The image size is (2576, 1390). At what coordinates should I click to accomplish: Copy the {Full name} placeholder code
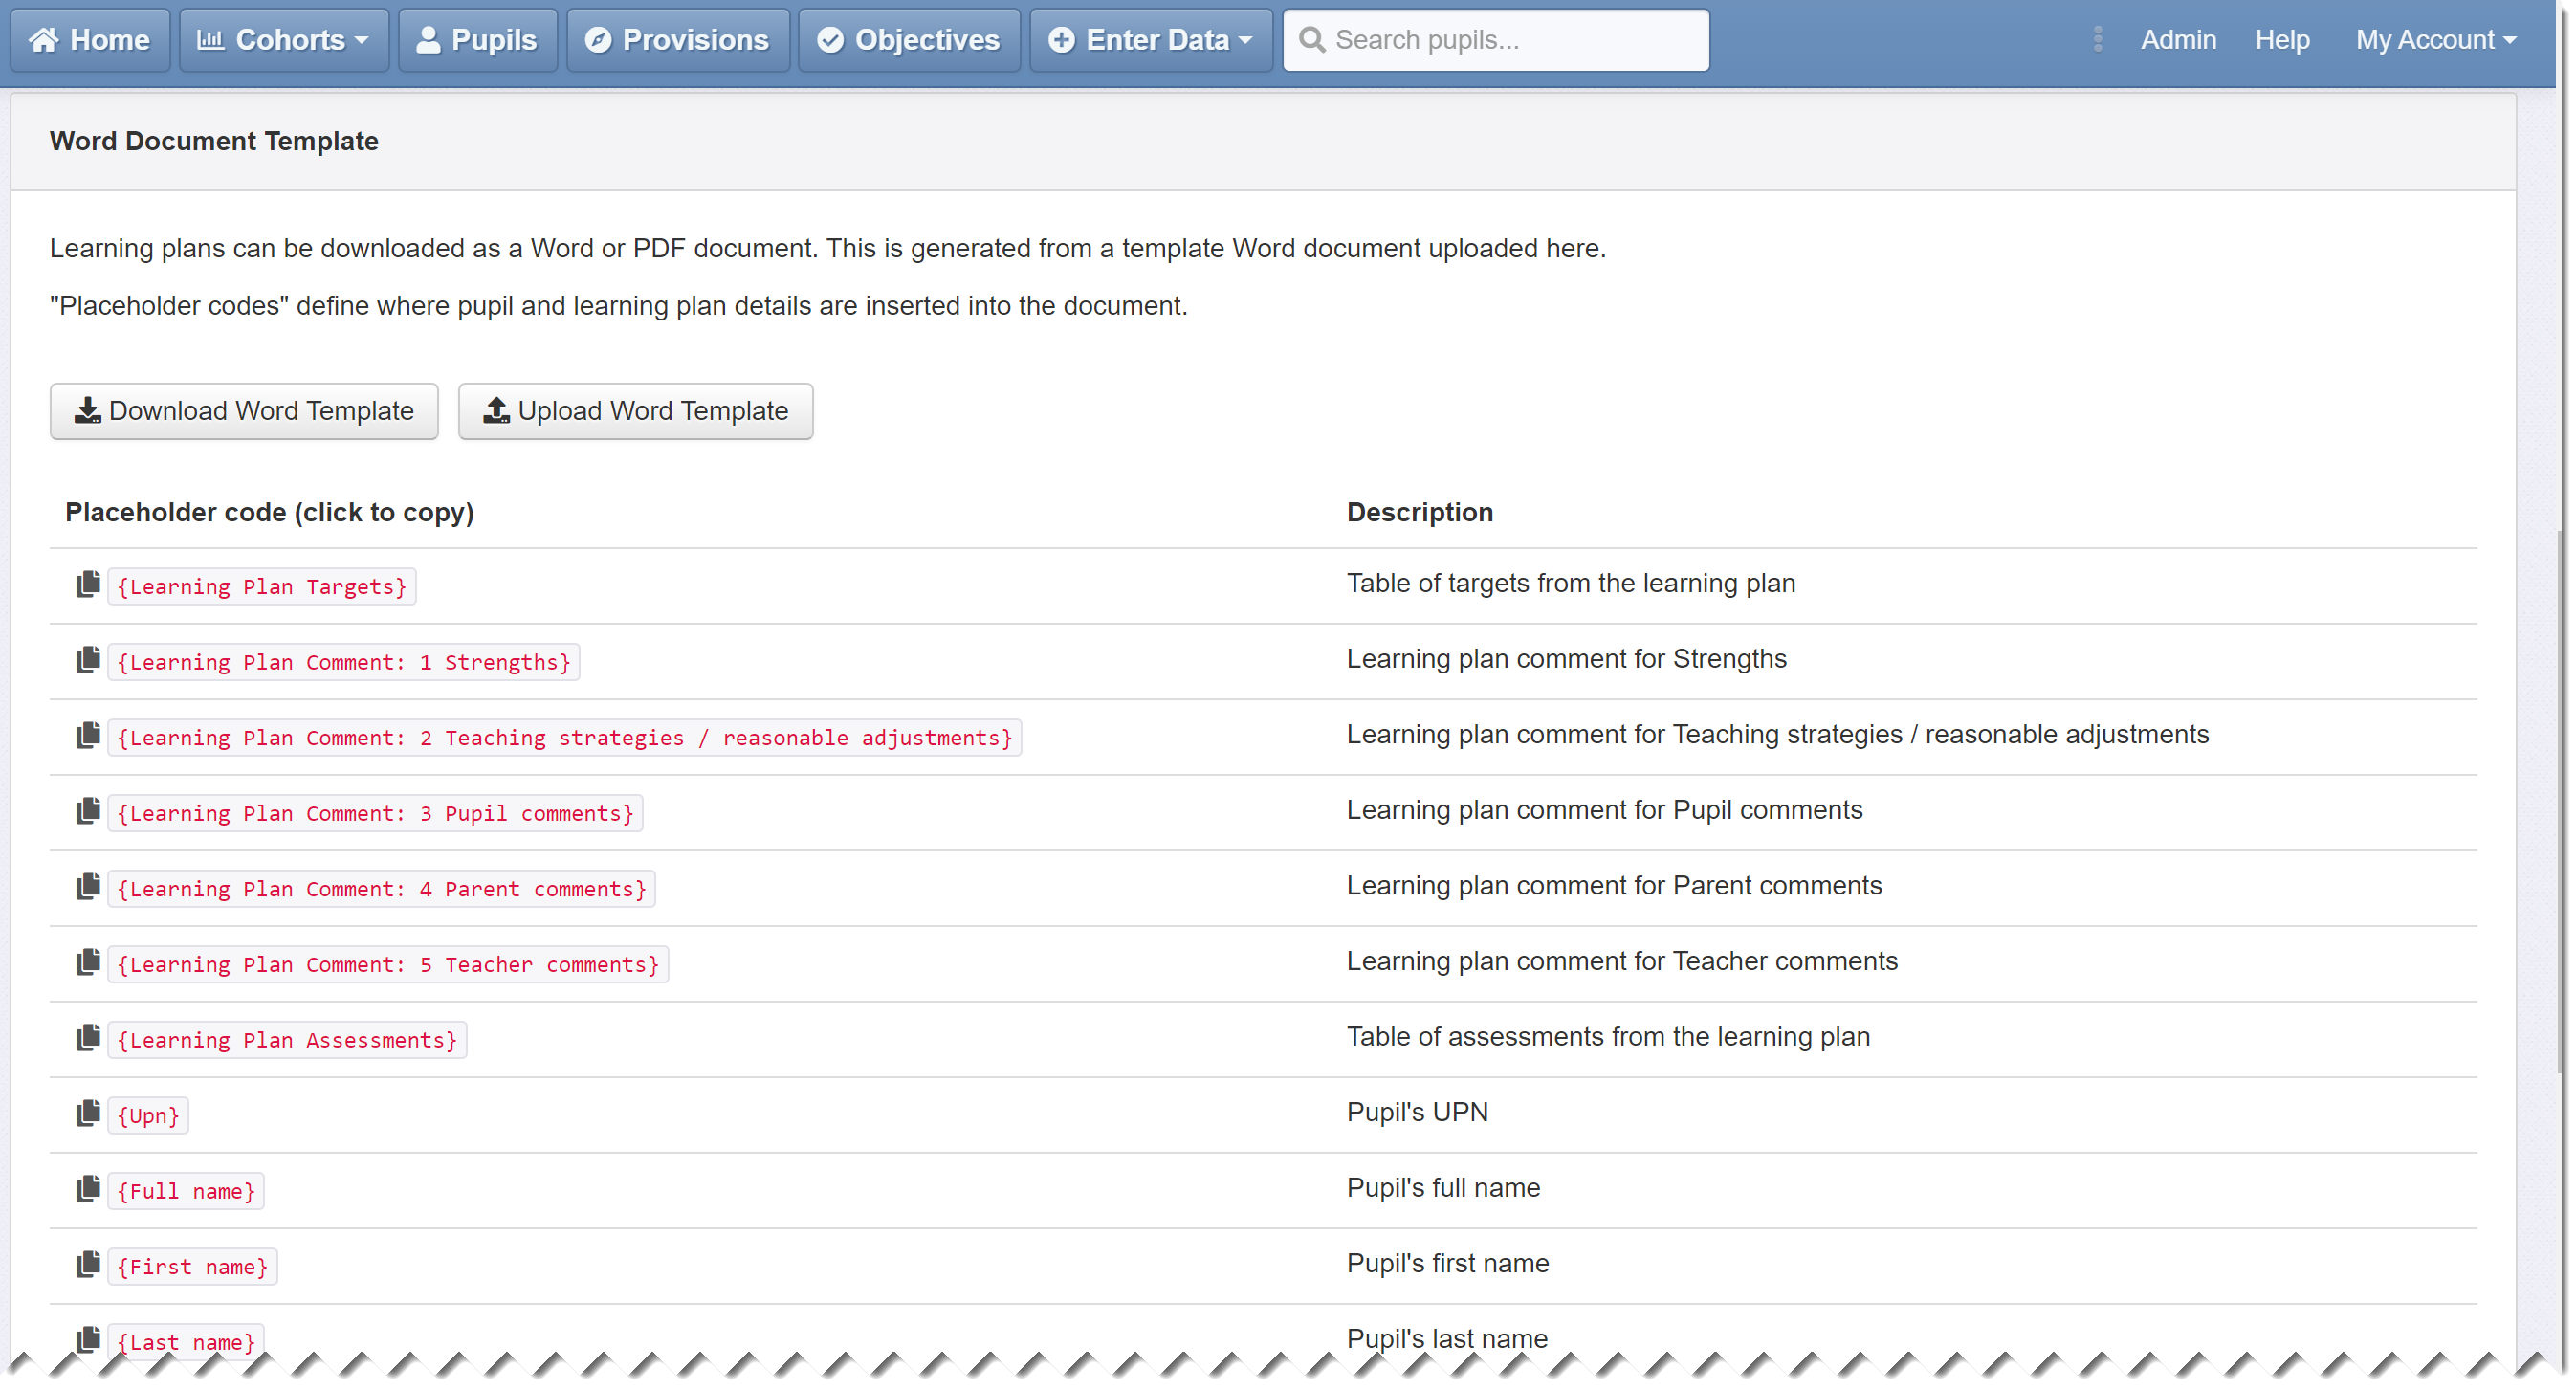[x=186, y=1191]
